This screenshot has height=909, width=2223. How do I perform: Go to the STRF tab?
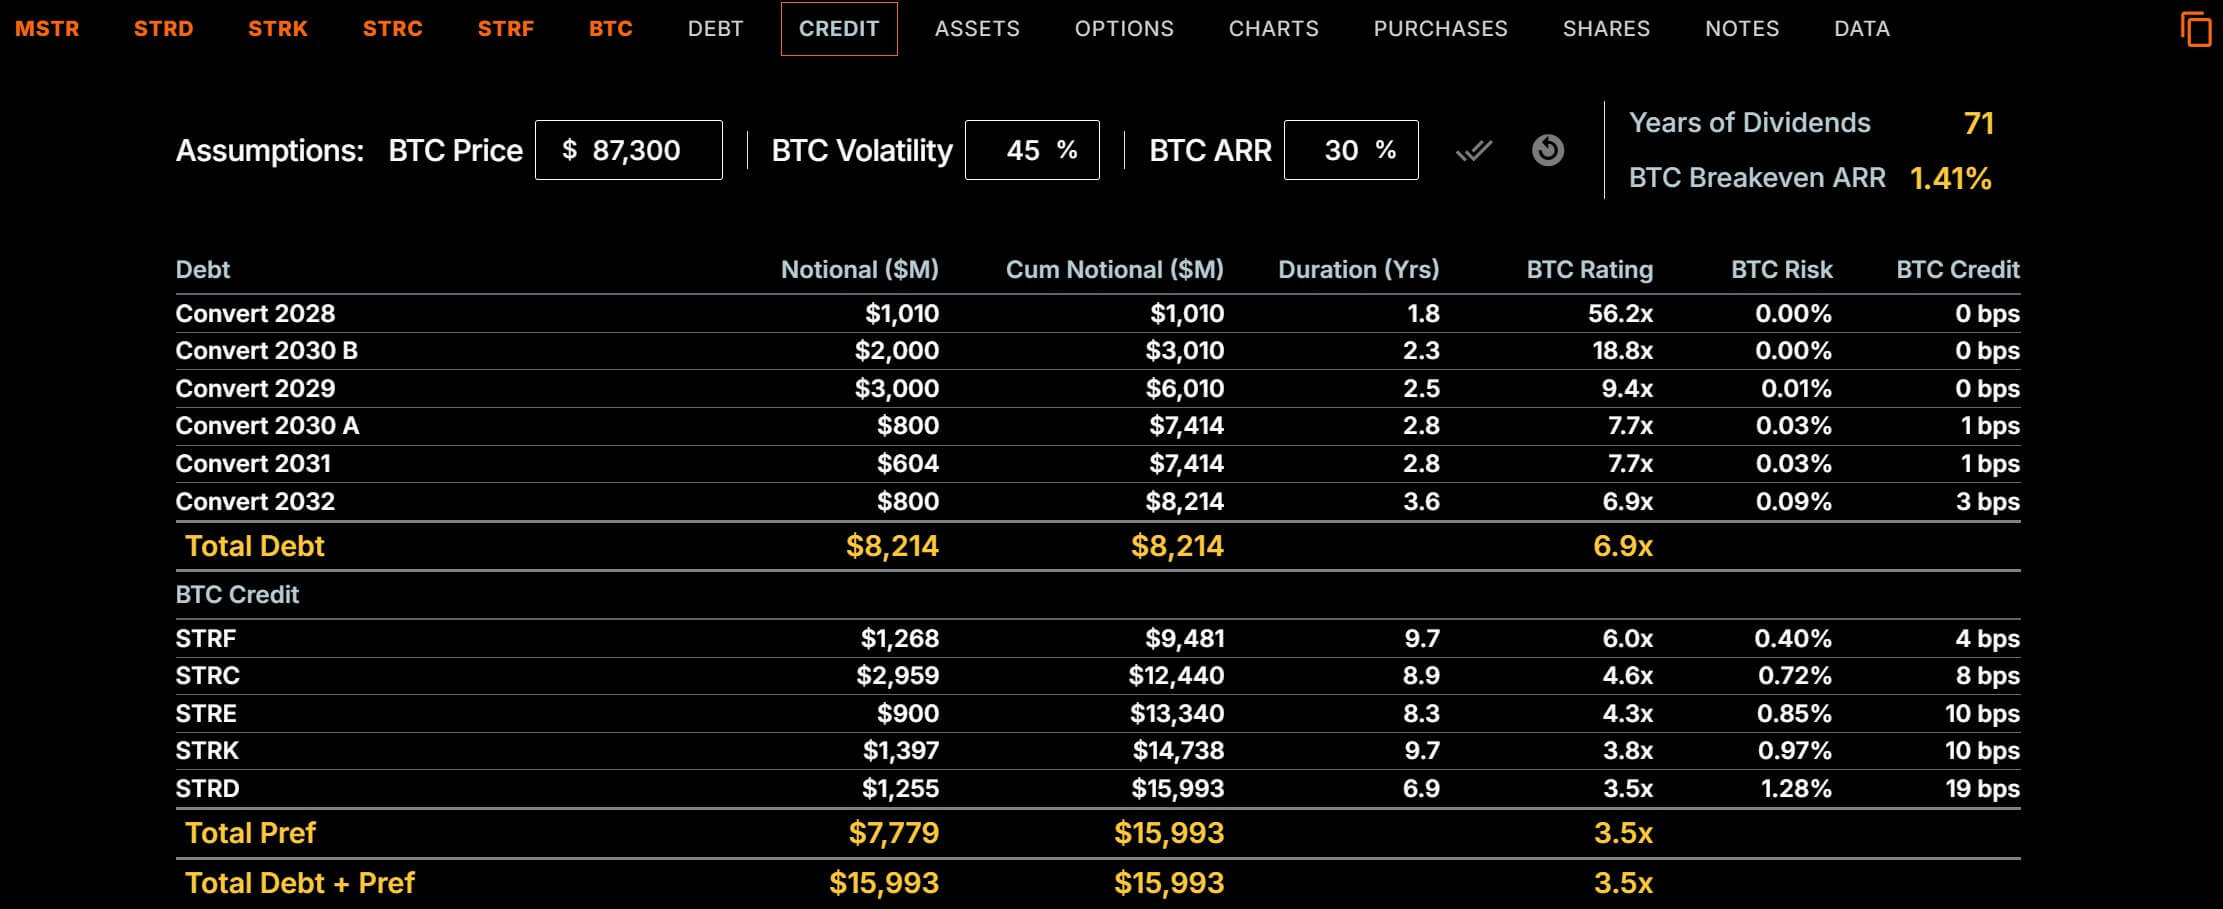[506, 29]
